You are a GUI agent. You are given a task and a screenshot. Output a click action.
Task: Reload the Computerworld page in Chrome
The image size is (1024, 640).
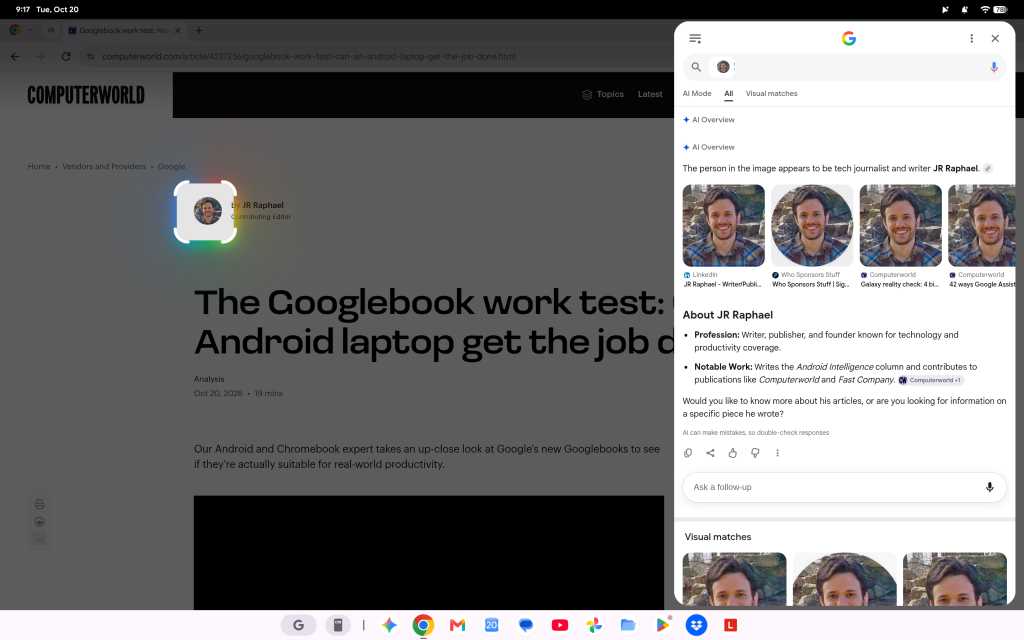point(66,57)
